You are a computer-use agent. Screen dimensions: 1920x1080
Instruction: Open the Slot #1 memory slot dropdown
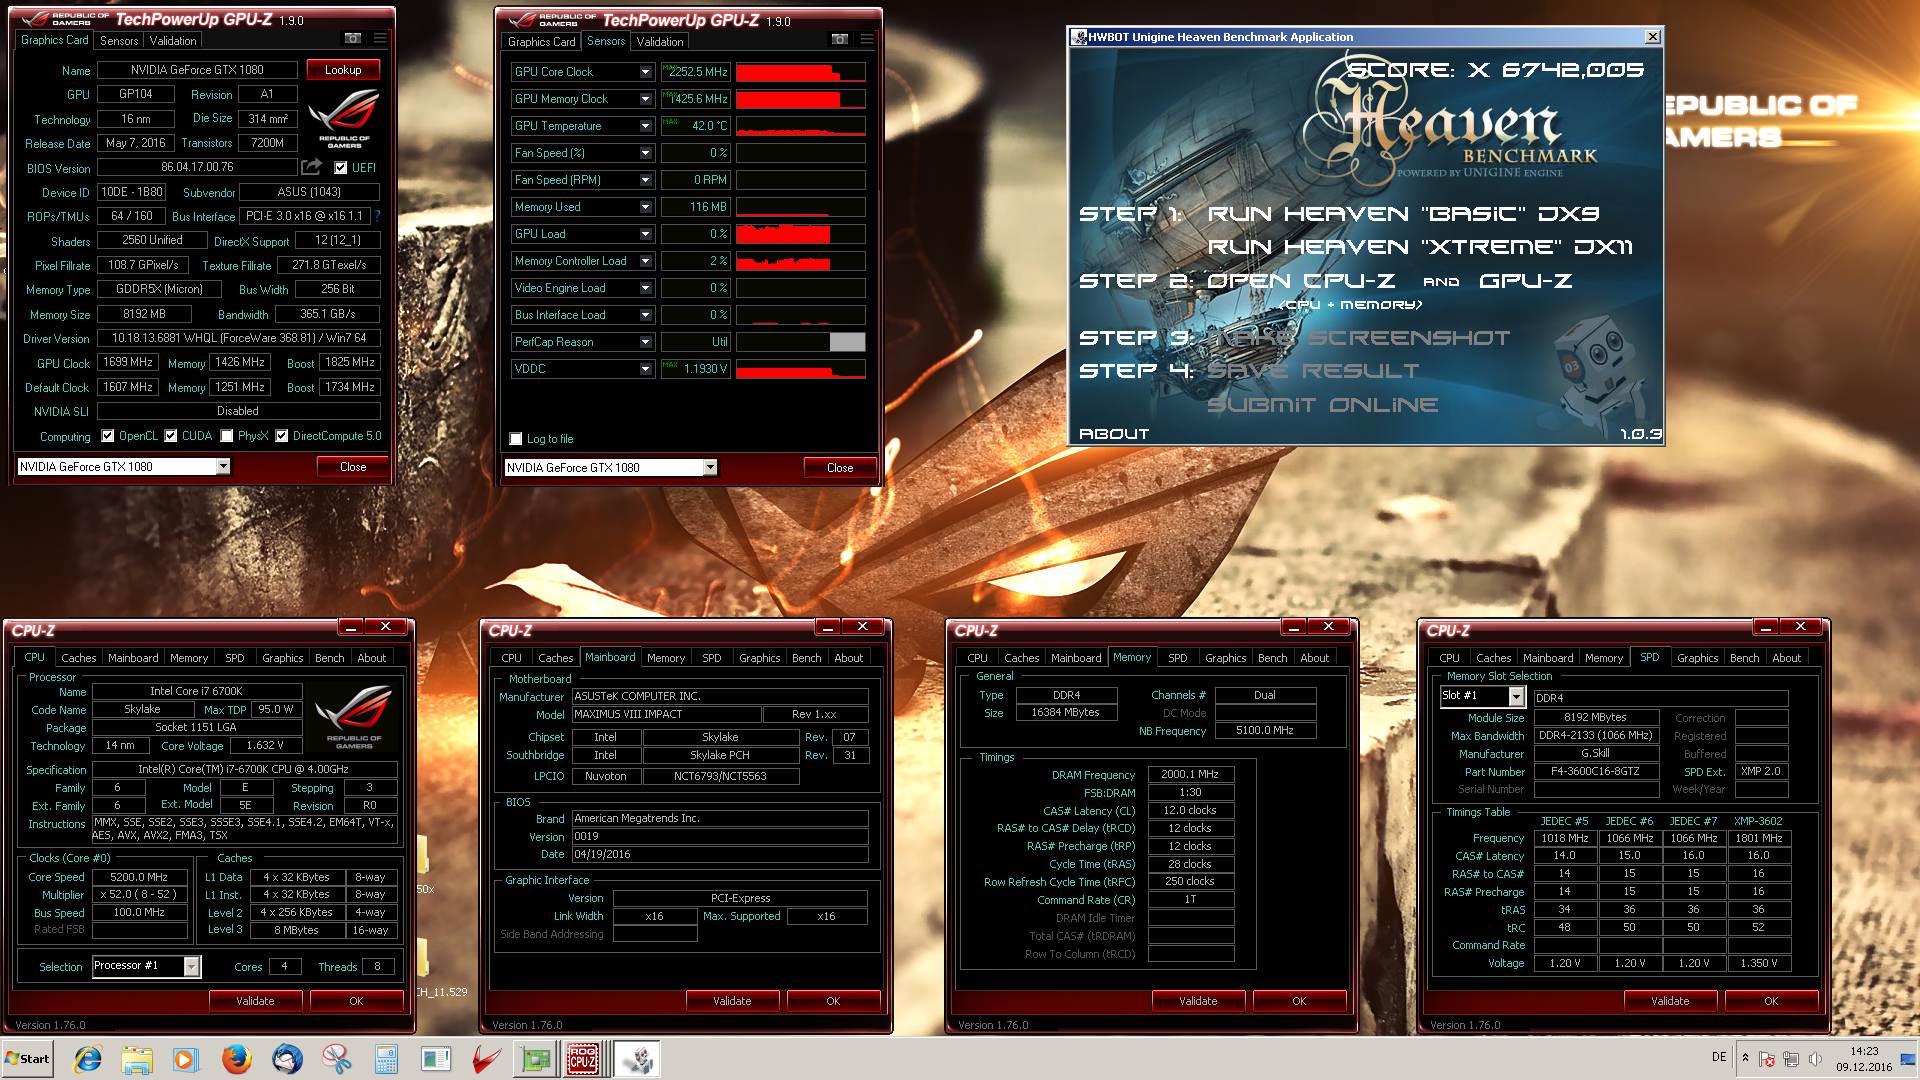(1517, 696)
